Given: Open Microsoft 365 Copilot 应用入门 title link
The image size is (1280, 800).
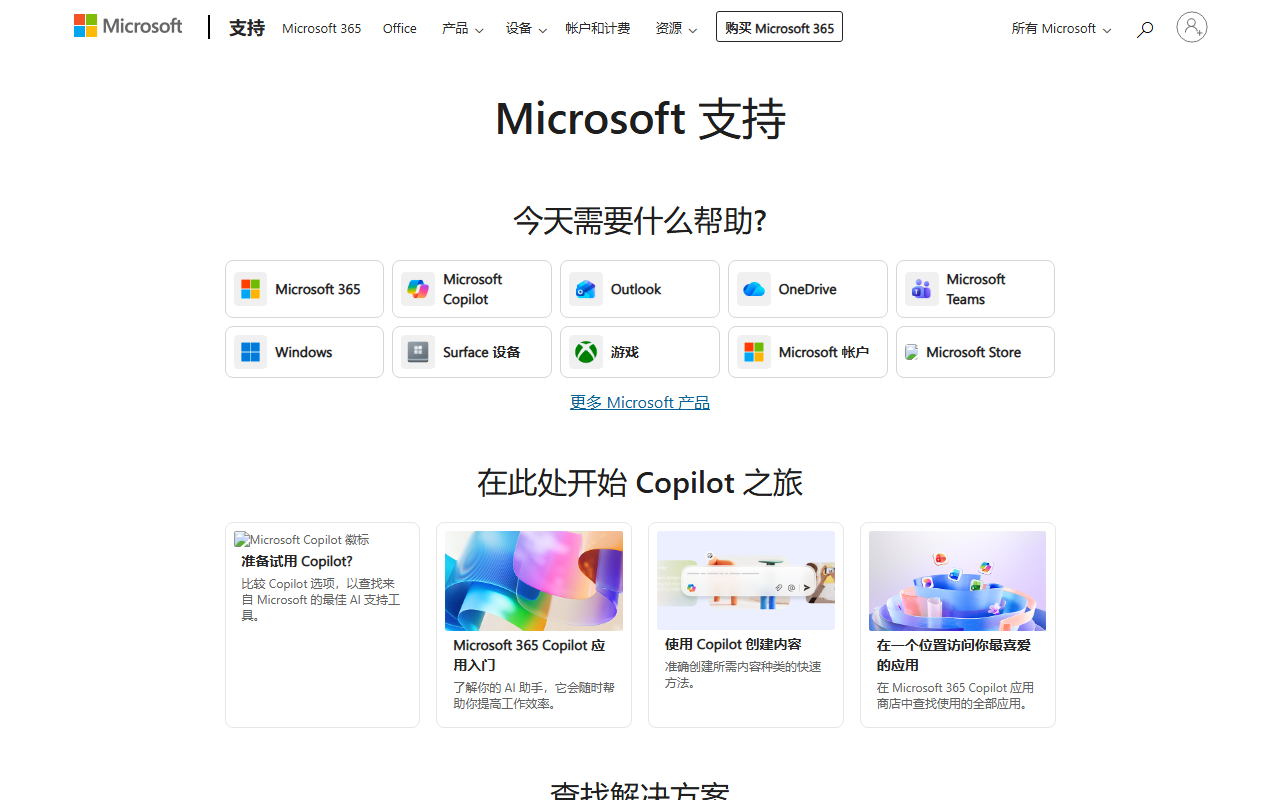Looking at the screenshot, I should tap(529, 655).
